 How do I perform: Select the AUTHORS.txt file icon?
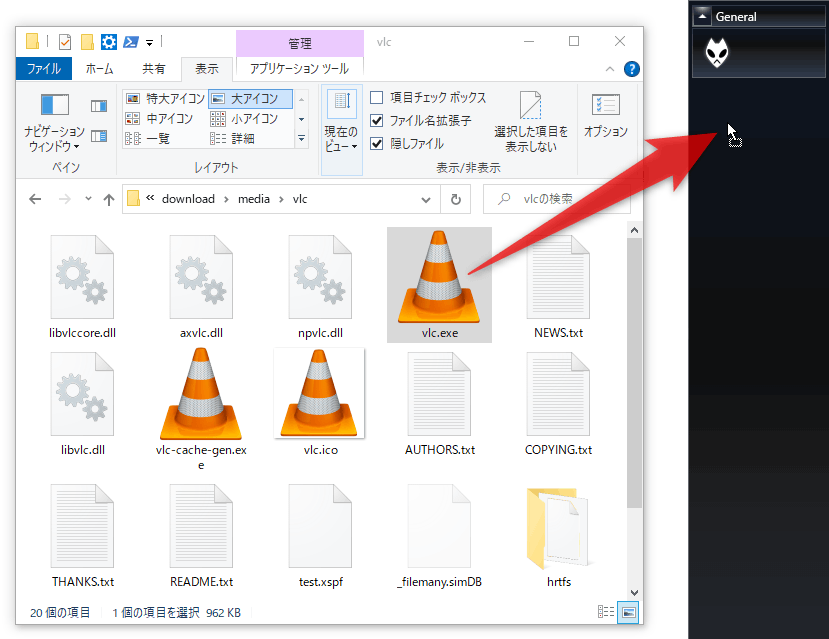coord(439,394)
